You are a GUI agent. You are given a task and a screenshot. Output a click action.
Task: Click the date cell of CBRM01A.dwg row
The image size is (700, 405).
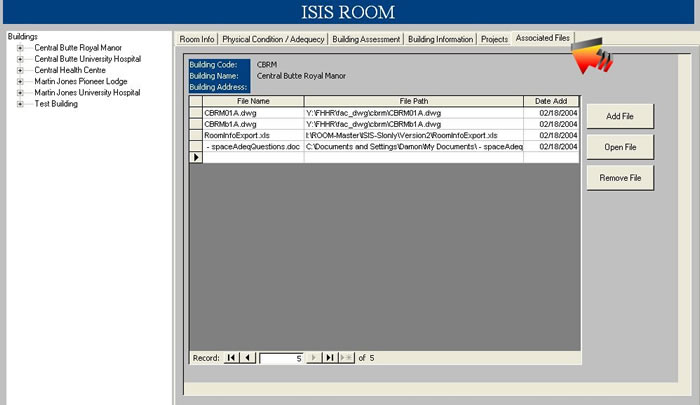click(551, 113)
